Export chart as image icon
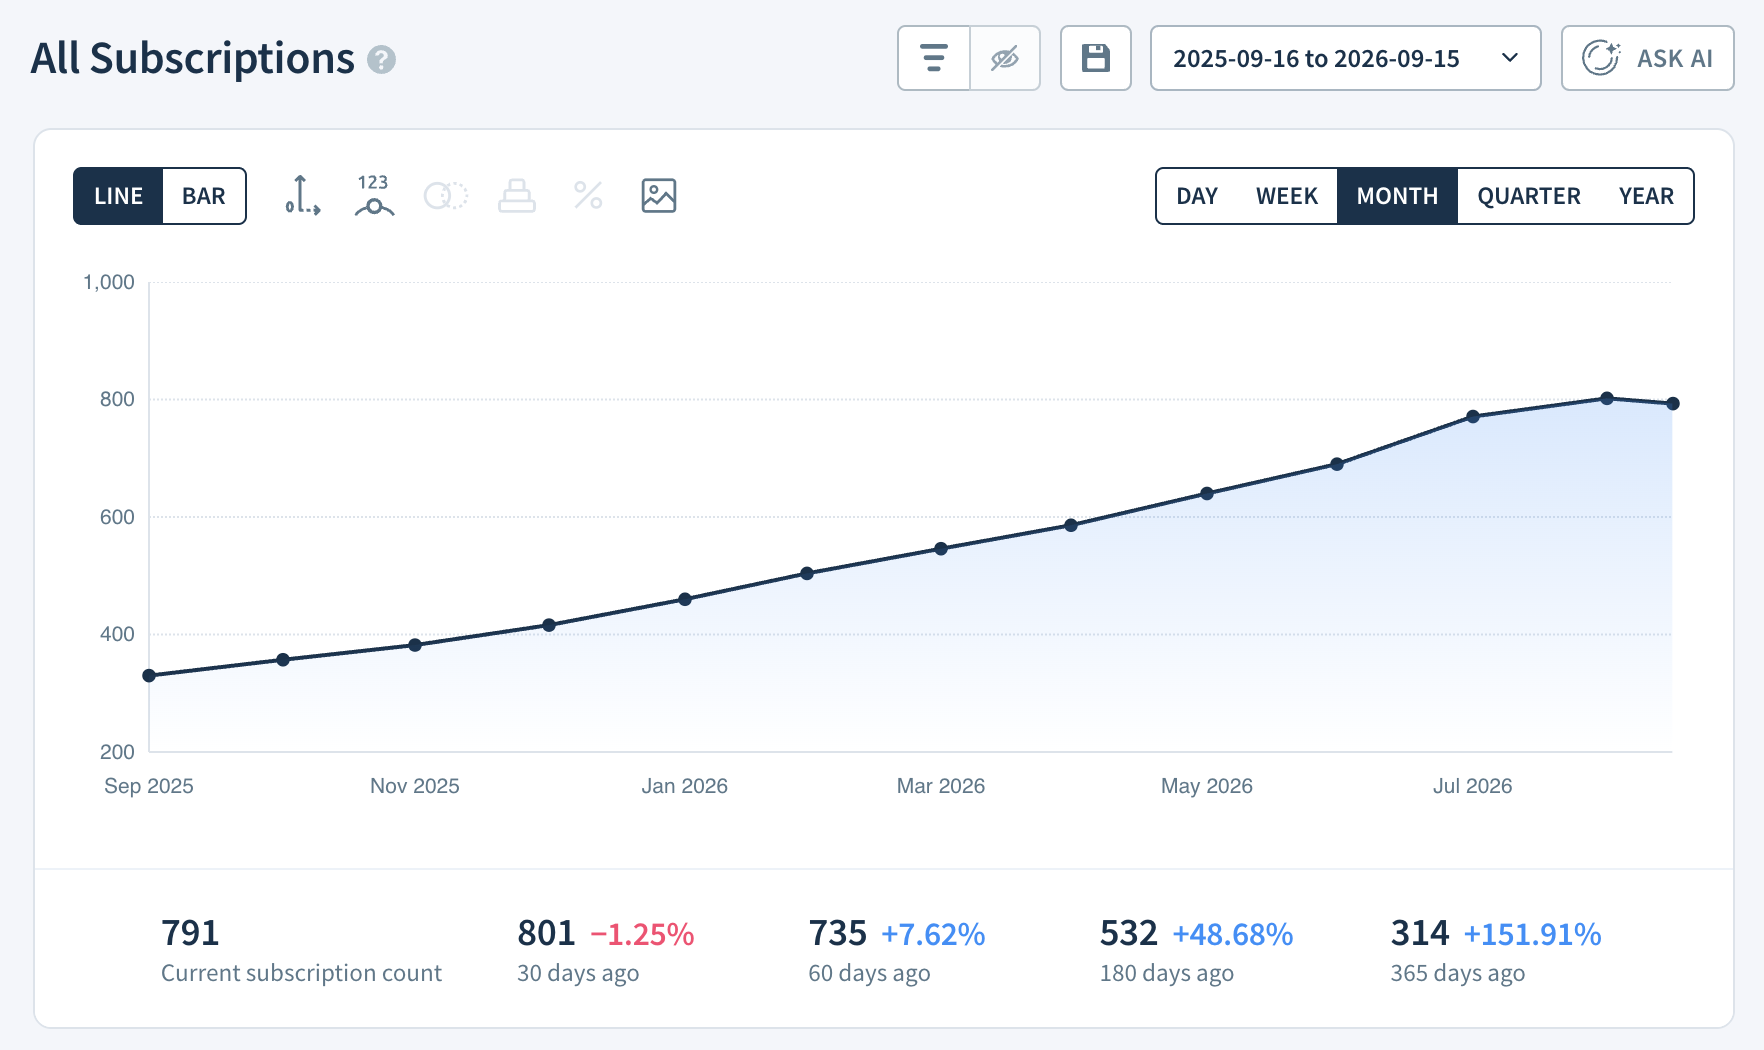 [x=659, y=196]
